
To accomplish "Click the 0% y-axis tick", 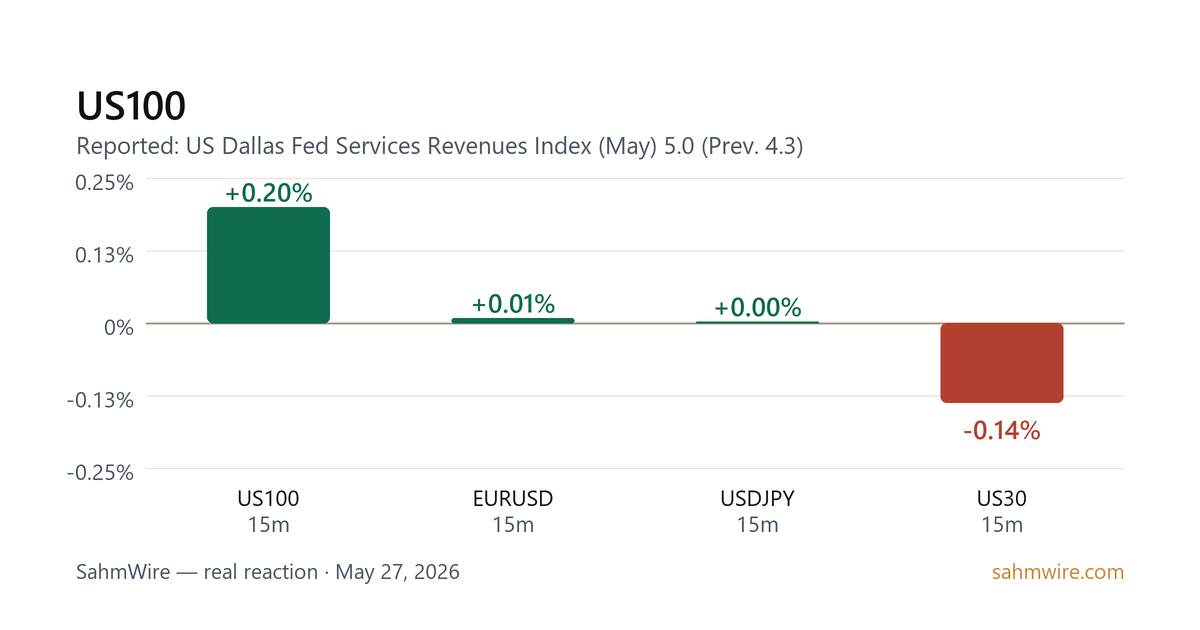I will click(x=118, y=326).
